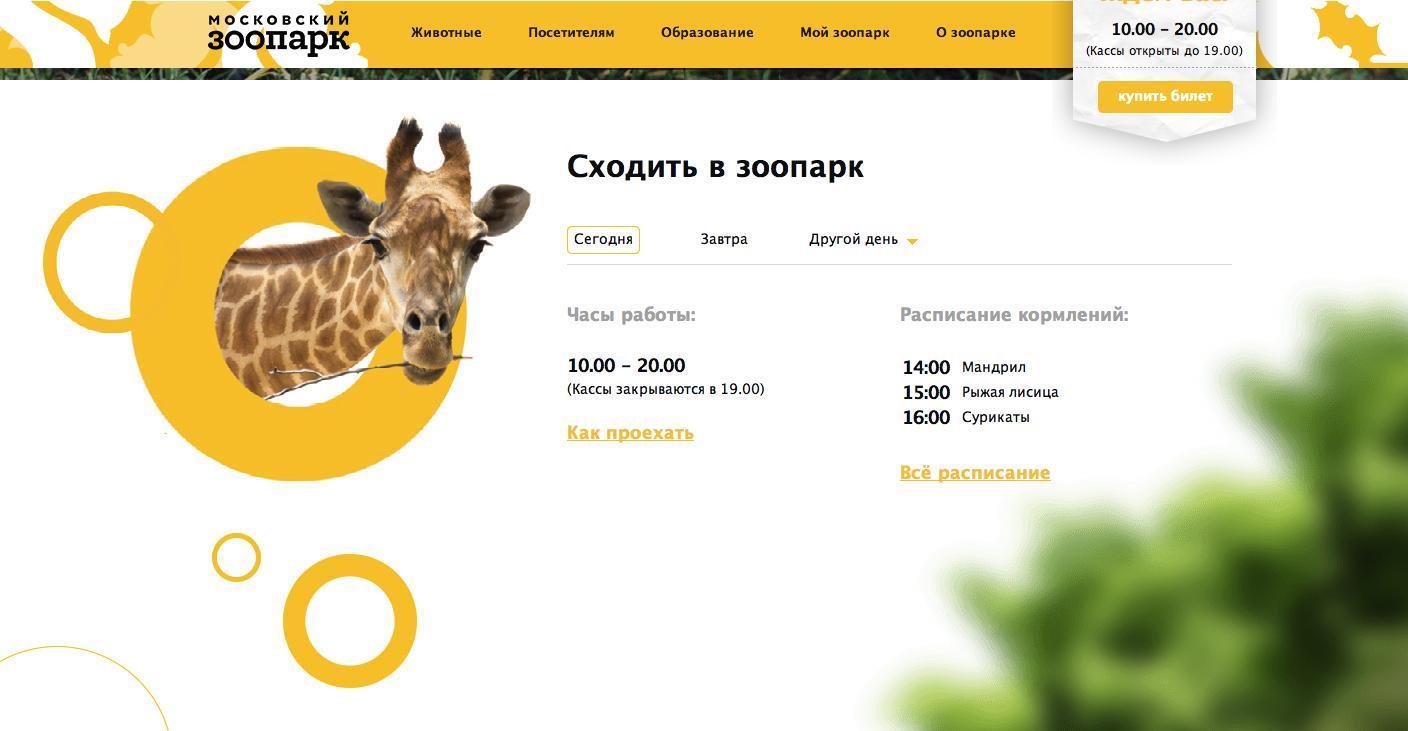Click the orange arrow next to Другой день
The image size is (1408, 731).
pos(912,241)
